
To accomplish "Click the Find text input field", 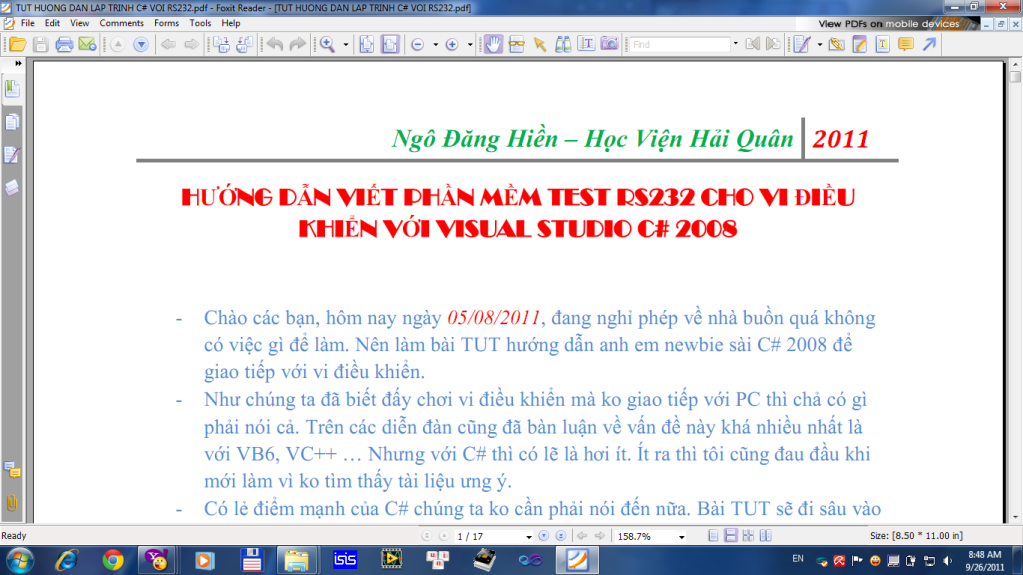I will 679,44.
